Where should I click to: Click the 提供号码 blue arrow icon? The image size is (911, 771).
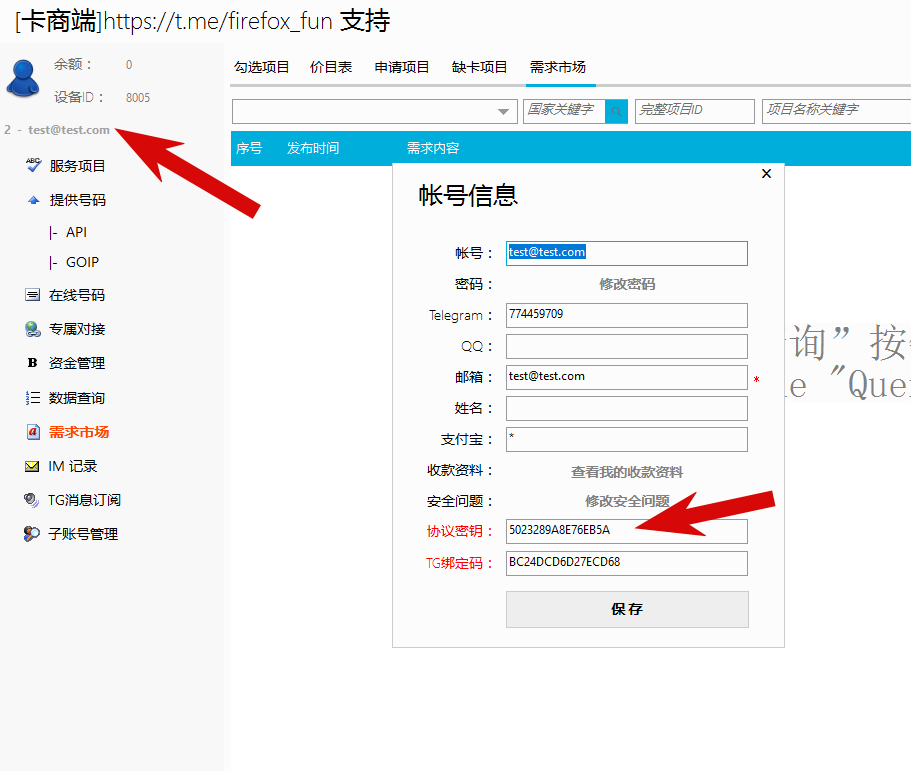coord(33,200)
